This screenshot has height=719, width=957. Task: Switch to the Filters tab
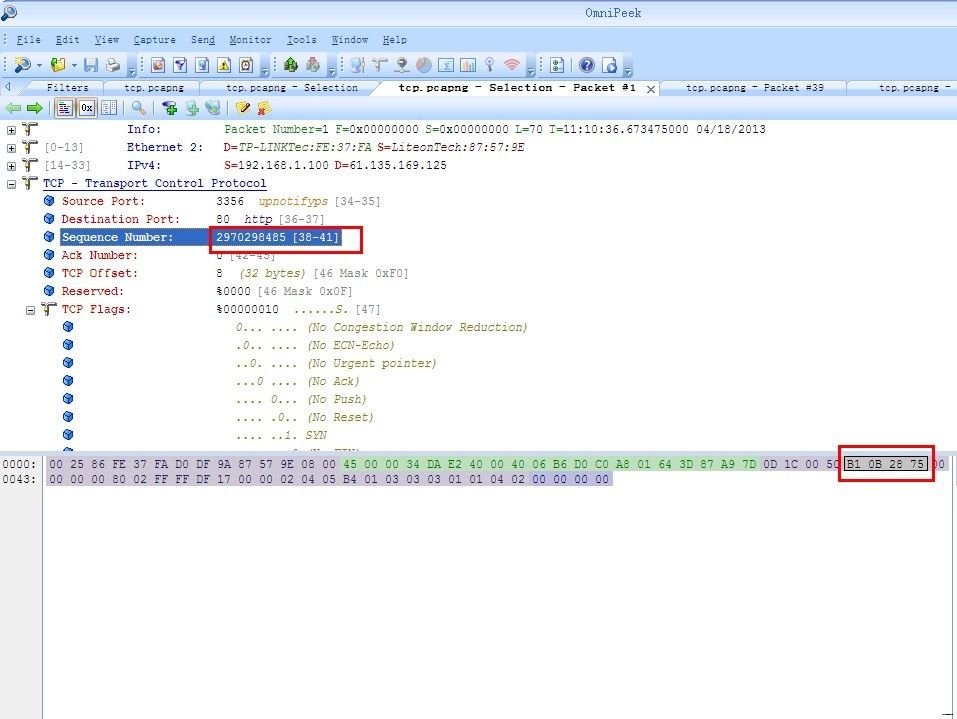[x=67, y=88]
